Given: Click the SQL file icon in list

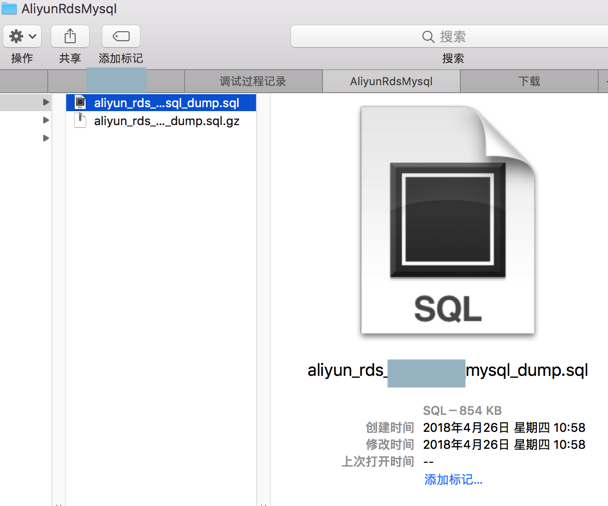Looking at the screenshot, I should tap(80, 102).
